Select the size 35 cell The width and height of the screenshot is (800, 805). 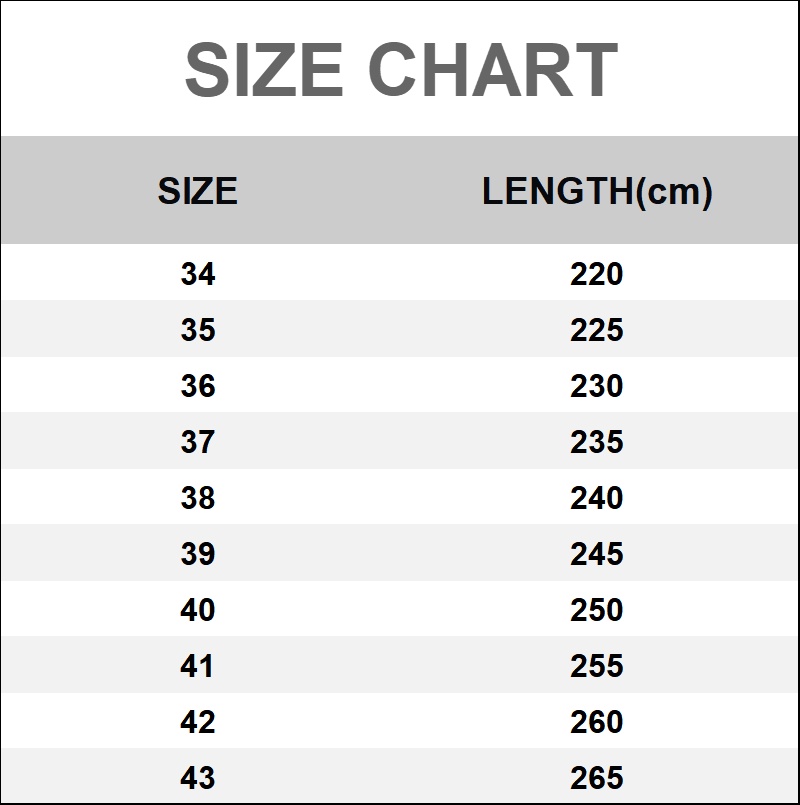pyautogui.click(x=198, y=330)
